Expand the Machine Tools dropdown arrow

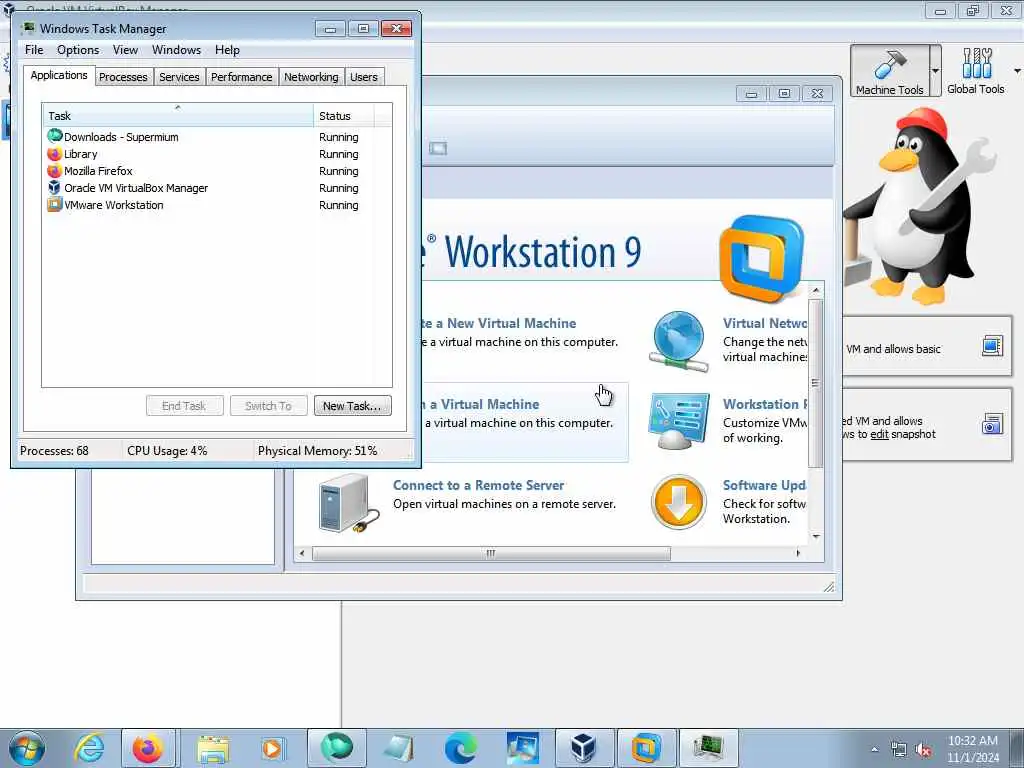coord(935,71)
